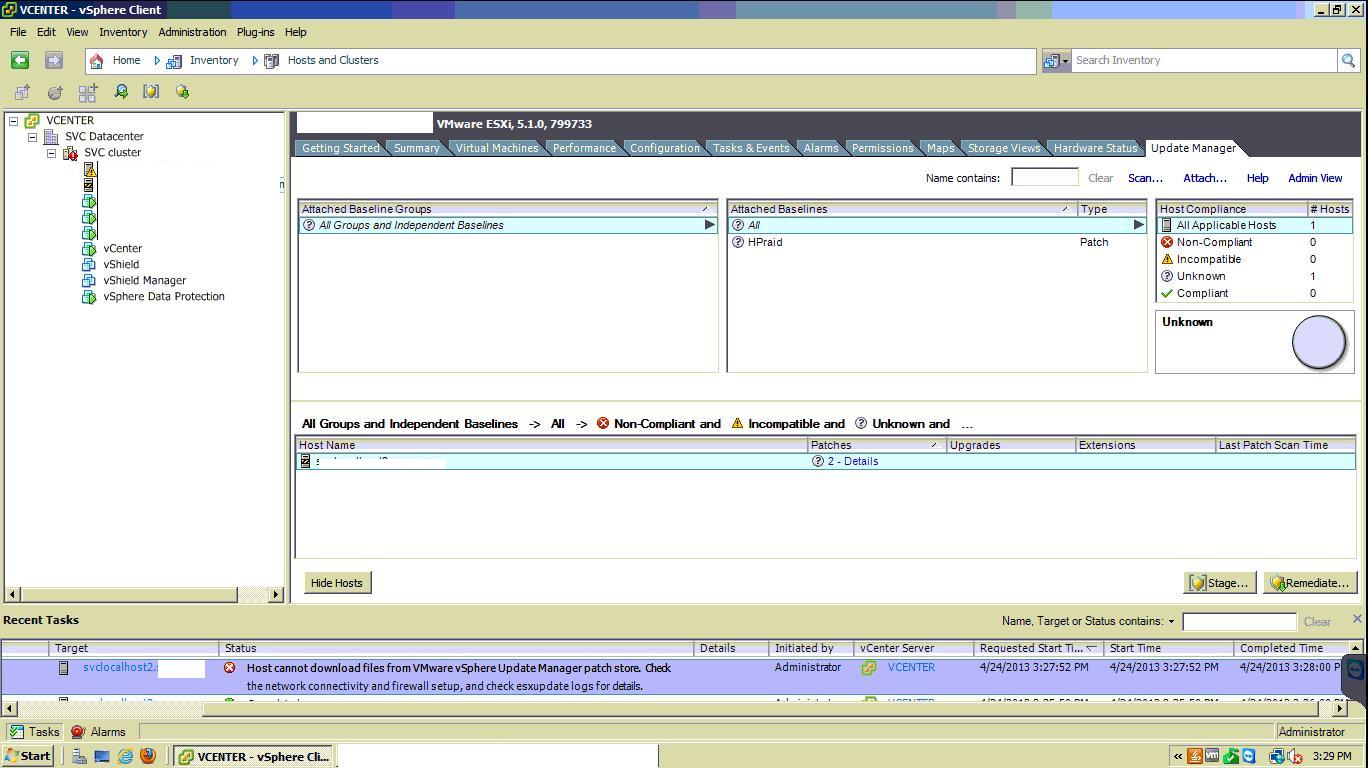Viewport: 1368px width, 768px height.
Task: Open the Windows Start menu
Action: click(28, 756)
